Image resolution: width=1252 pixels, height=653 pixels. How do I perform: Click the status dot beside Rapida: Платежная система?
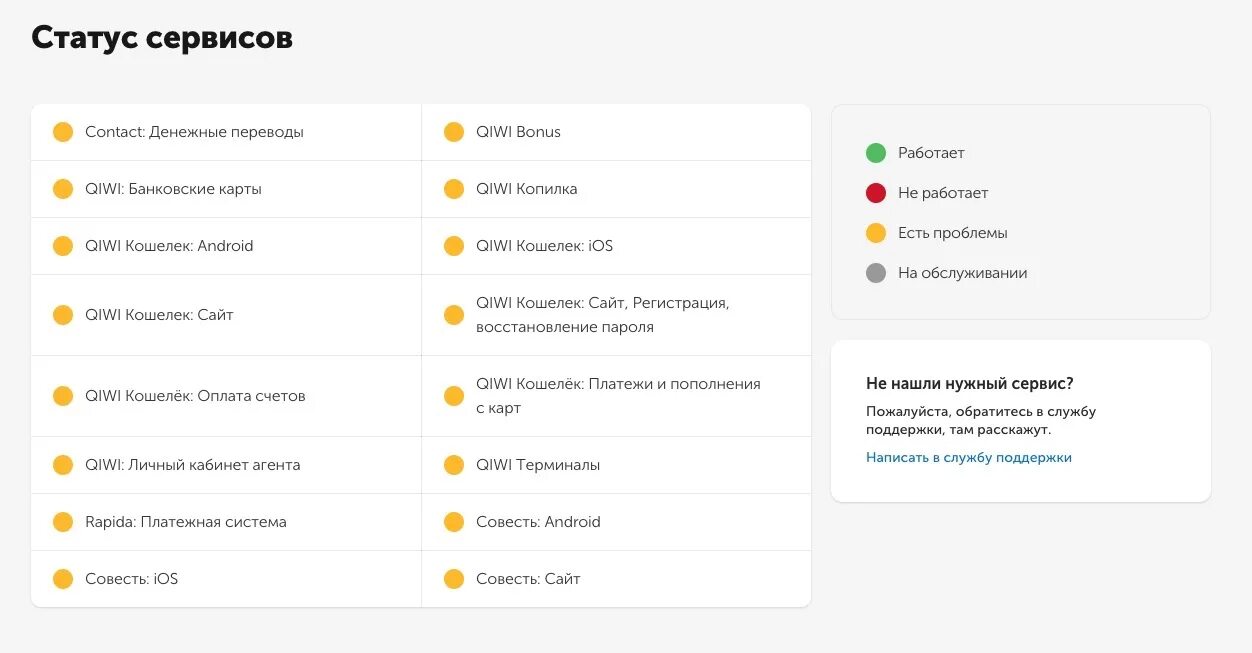tap(63, 522)
